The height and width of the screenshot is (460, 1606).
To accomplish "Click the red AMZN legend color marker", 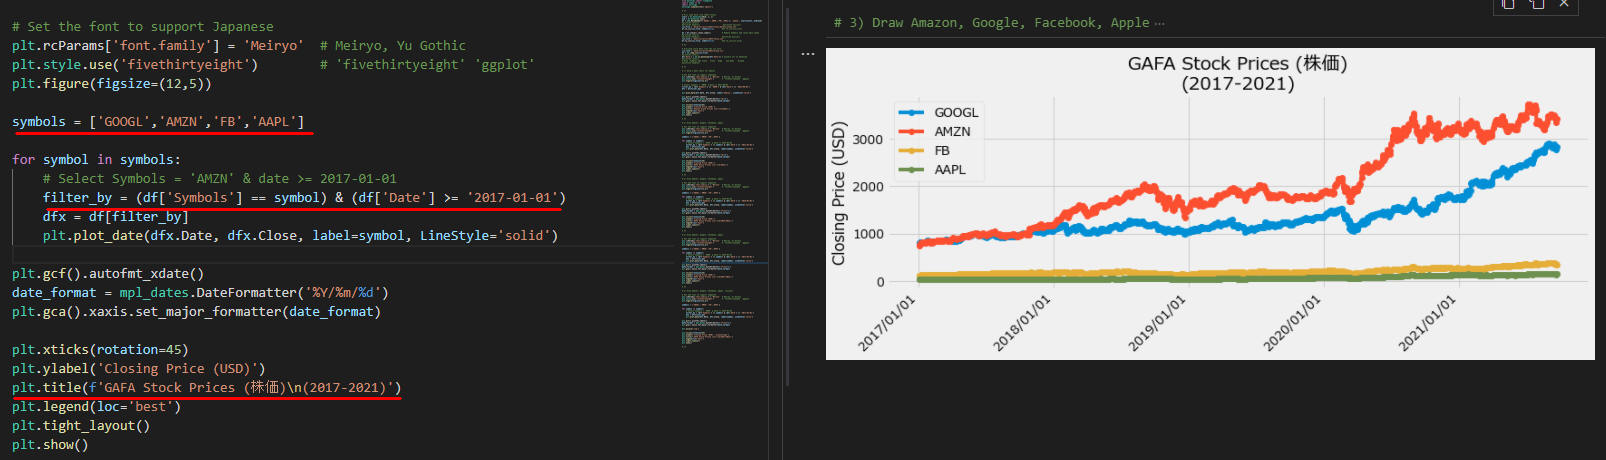I will coord(911,132).
